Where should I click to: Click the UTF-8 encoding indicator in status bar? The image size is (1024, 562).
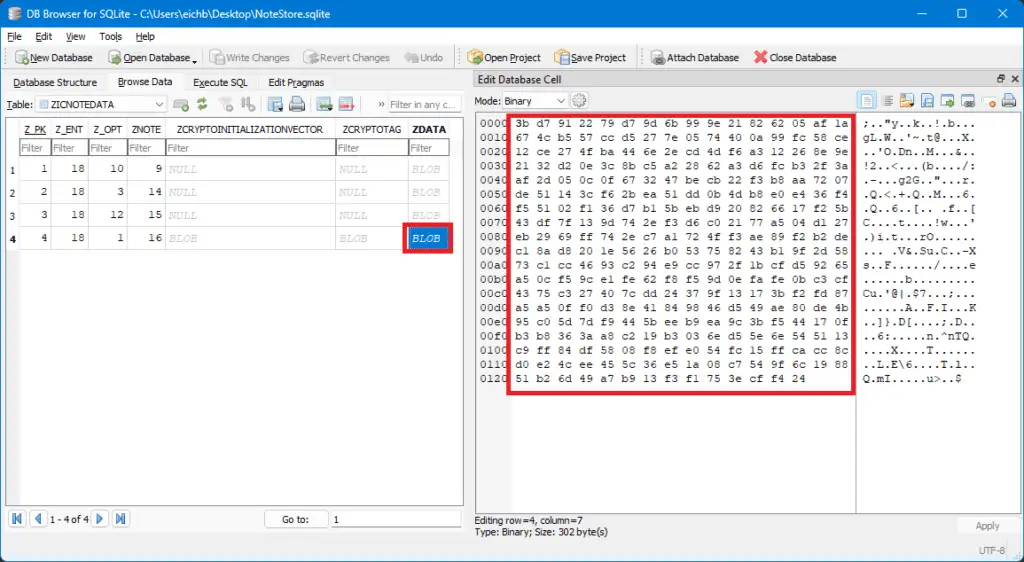(x=991, y=550)
